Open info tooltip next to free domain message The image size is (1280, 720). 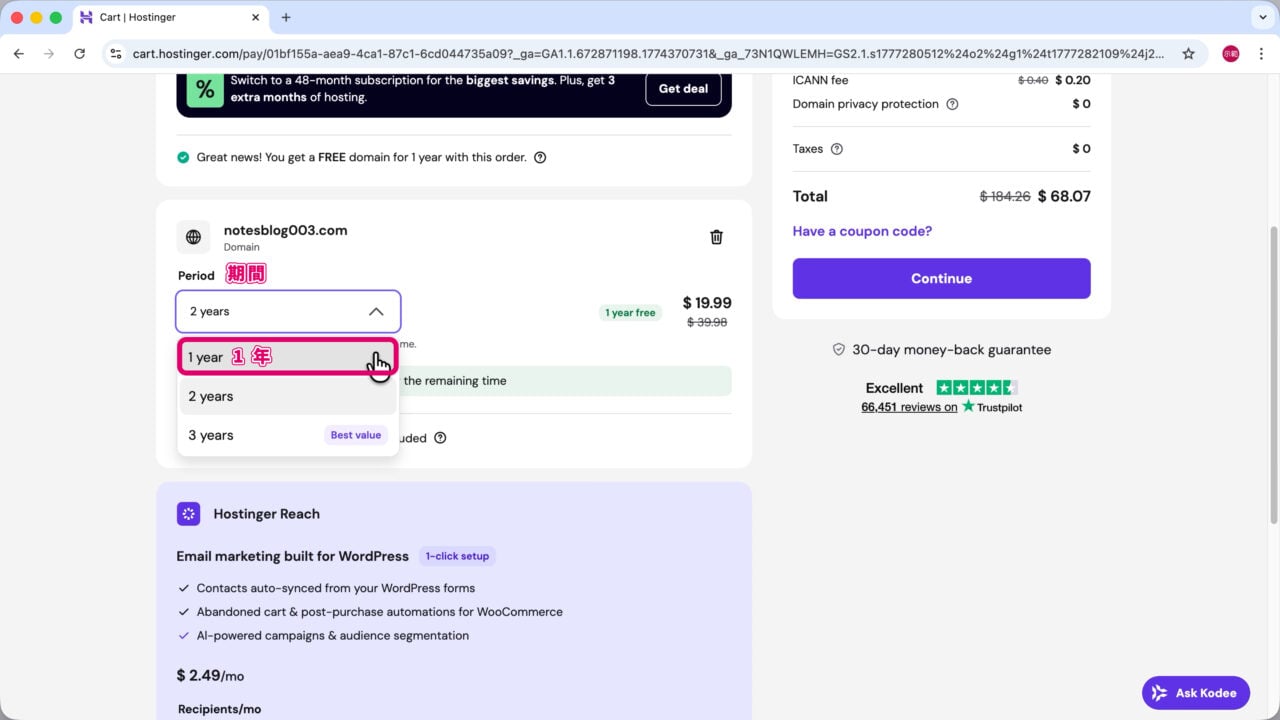coord(540,157)
